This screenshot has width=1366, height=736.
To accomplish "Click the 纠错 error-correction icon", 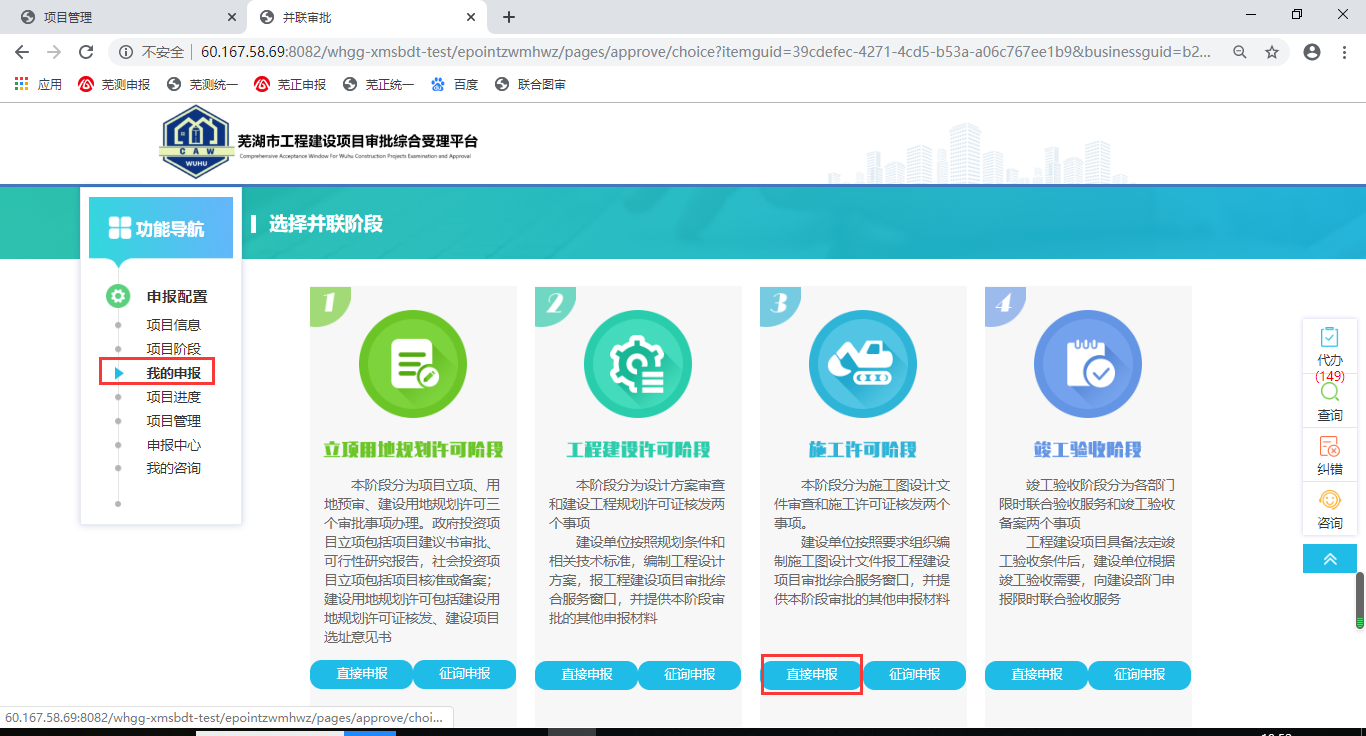I will click(1329, 455).
